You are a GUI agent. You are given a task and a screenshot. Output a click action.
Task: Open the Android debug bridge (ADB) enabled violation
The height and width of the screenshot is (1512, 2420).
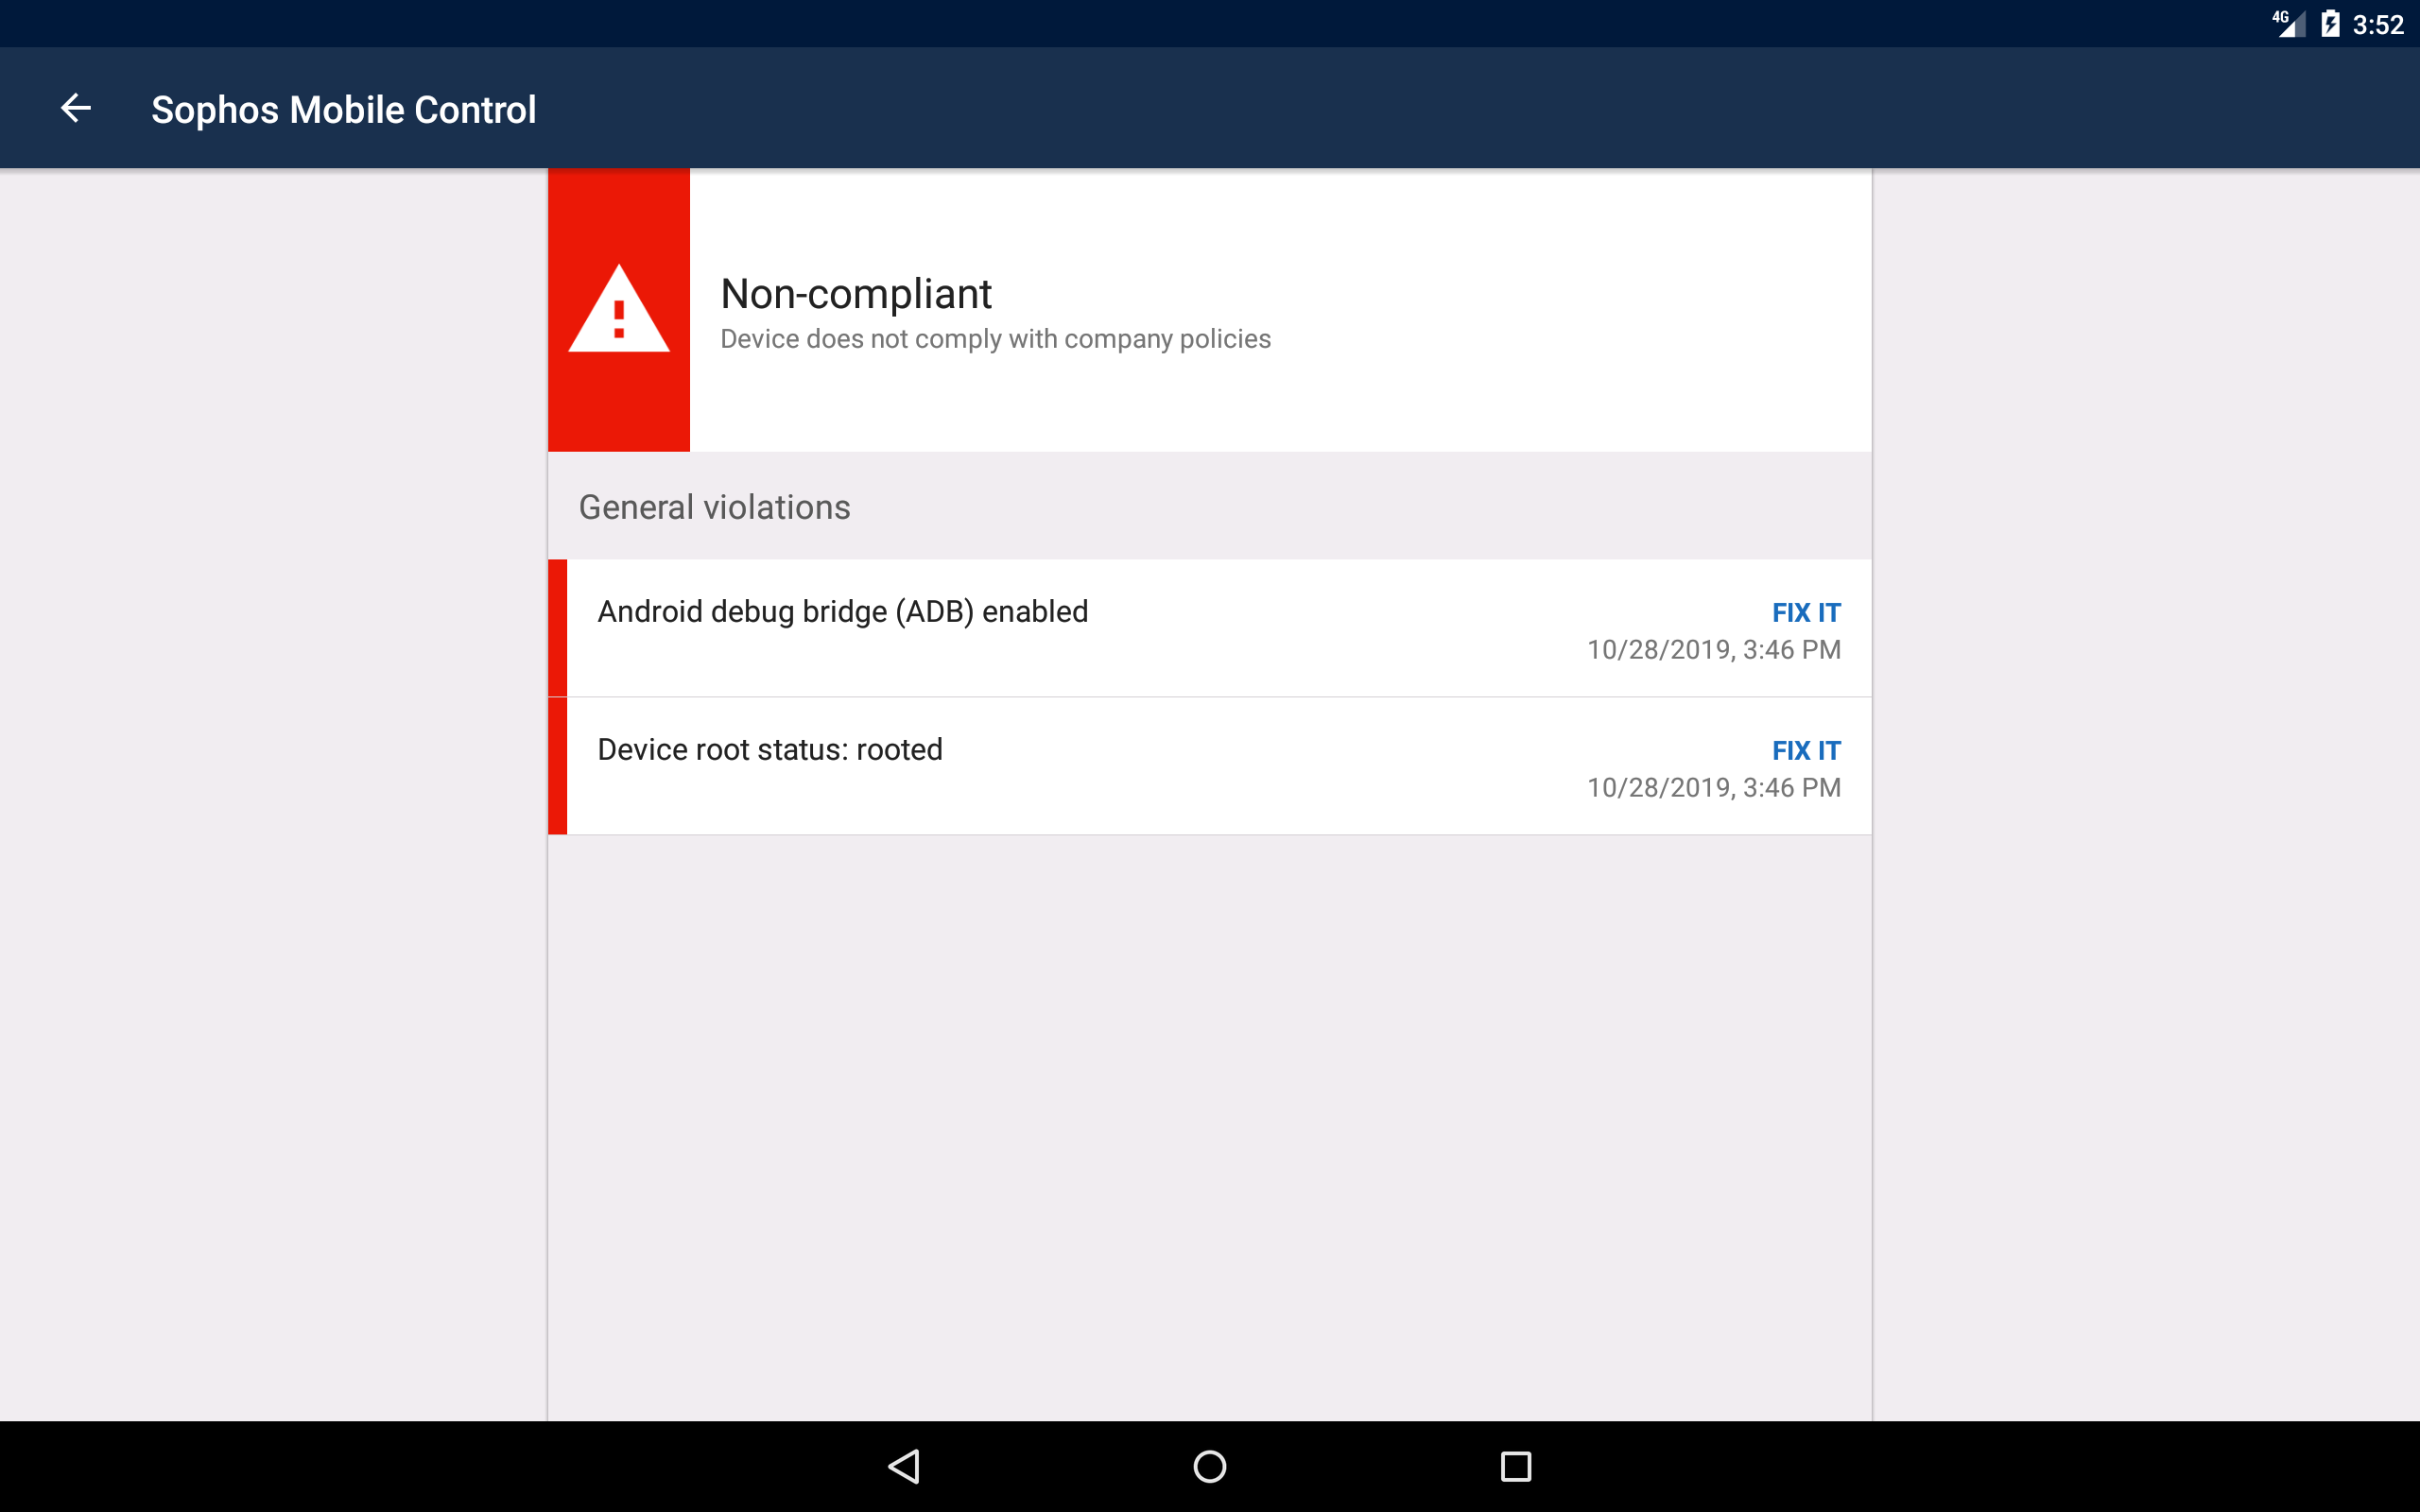click(x=1209, y=628)
